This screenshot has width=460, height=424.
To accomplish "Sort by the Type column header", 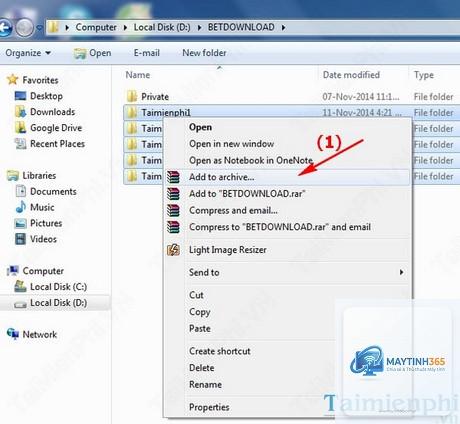I will (424, 75).
